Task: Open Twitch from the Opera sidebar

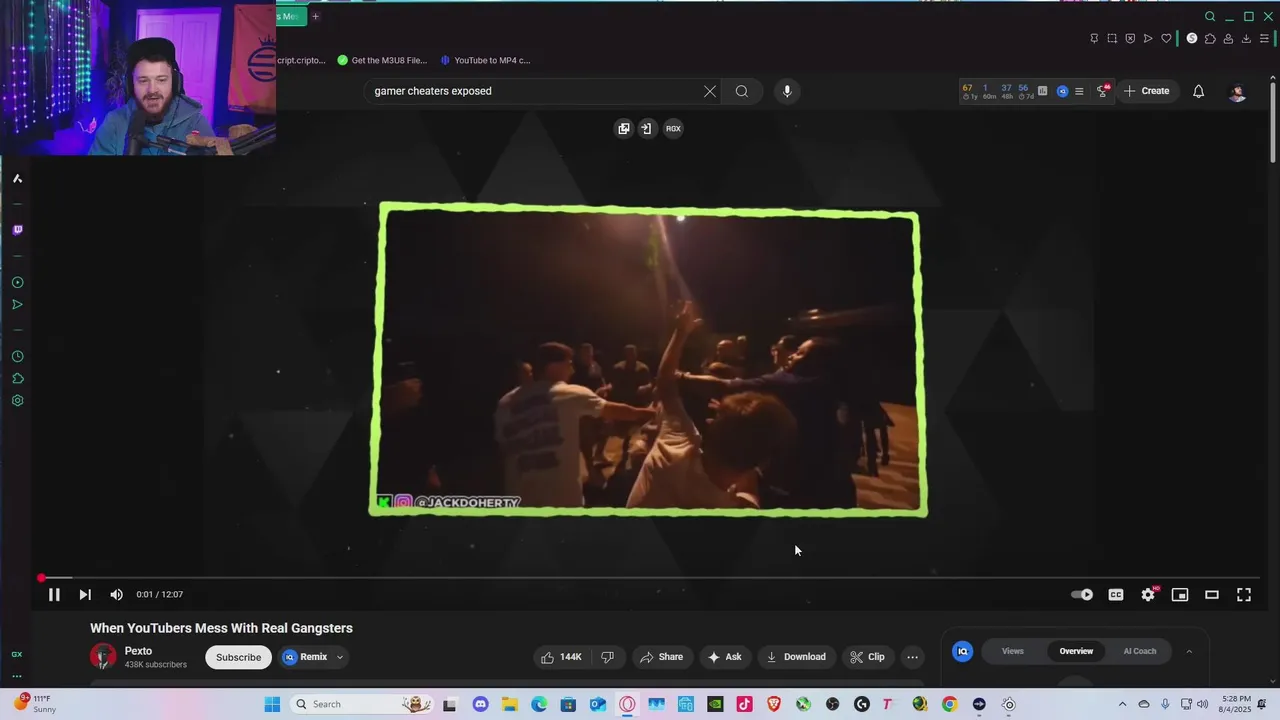Action: pyautogui.click(x=17, y=230)
